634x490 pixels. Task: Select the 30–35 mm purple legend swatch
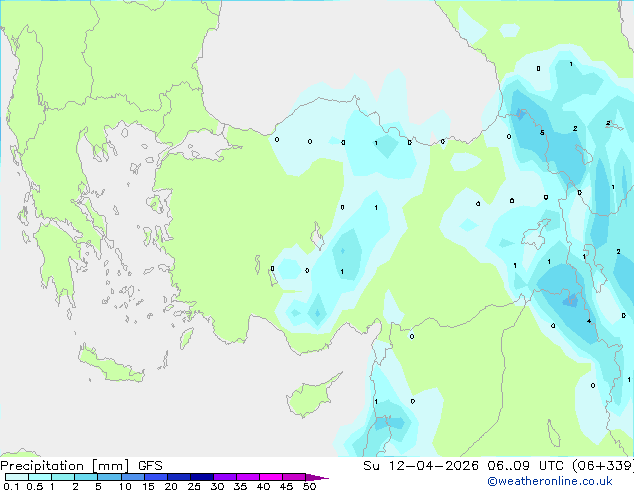(x=224, y=477)
